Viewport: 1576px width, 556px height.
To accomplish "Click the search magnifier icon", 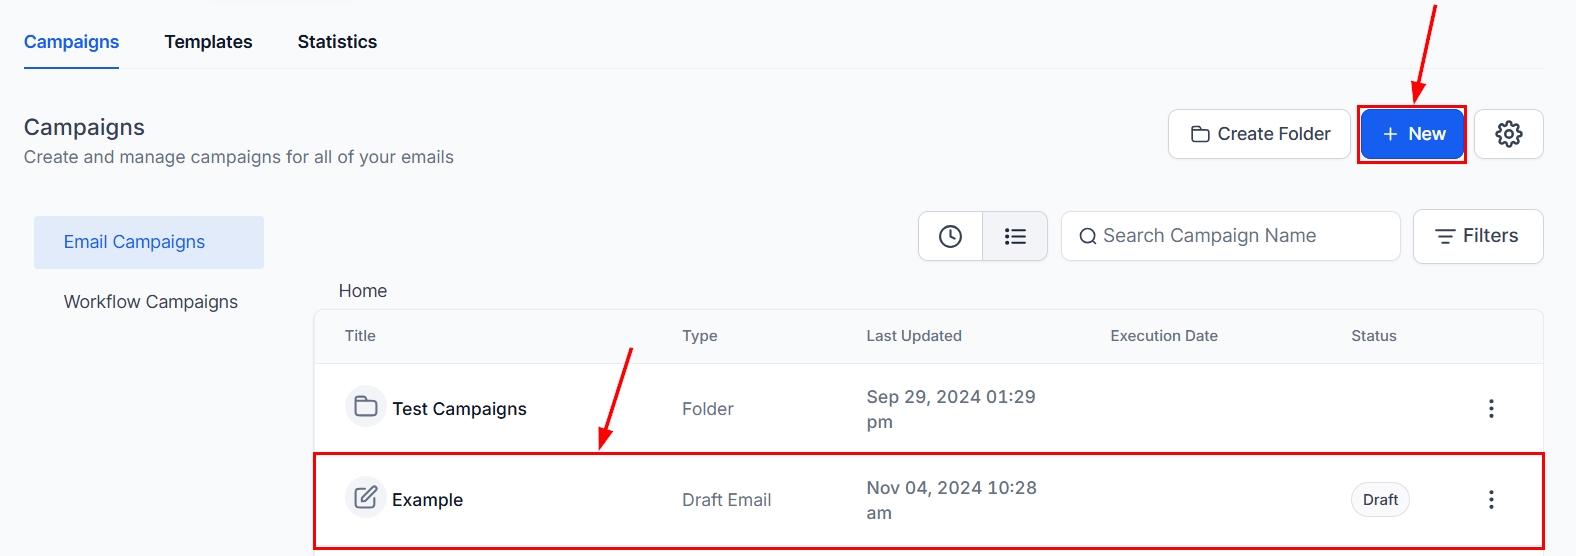I will coord(1087,237).
